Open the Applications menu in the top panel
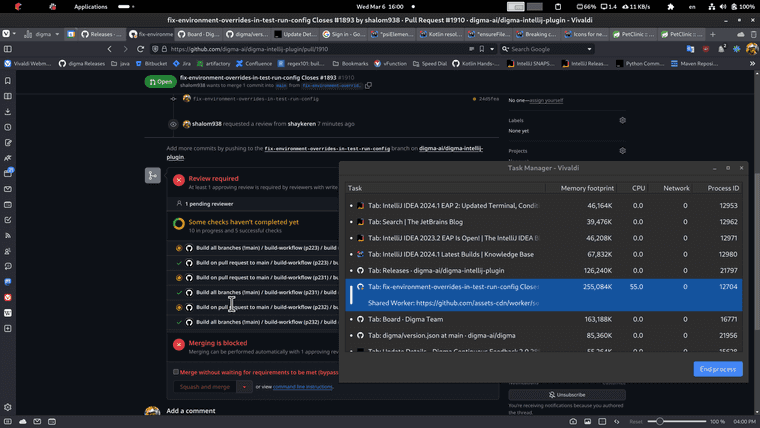760x428 pixels. point(91,7)
